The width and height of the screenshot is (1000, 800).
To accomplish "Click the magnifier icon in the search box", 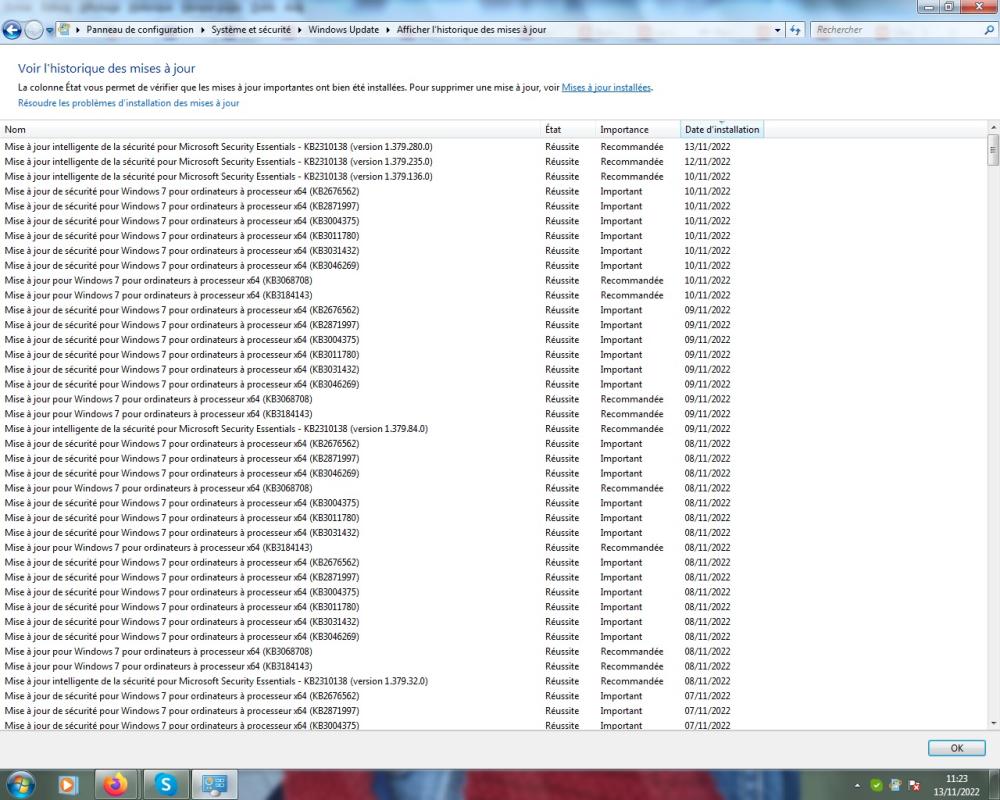I will pyautogui.click(x=989, y=30).
